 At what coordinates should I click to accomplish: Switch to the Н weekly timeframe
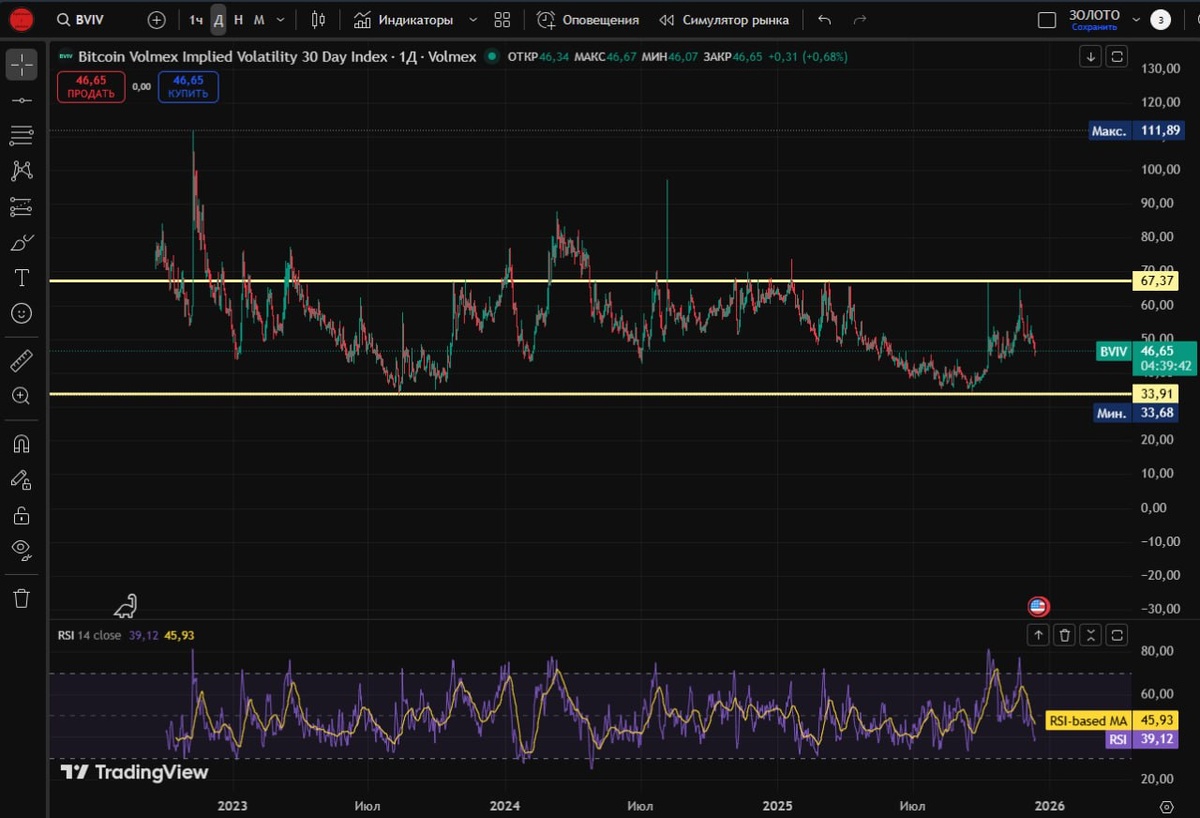coord(238,20)
